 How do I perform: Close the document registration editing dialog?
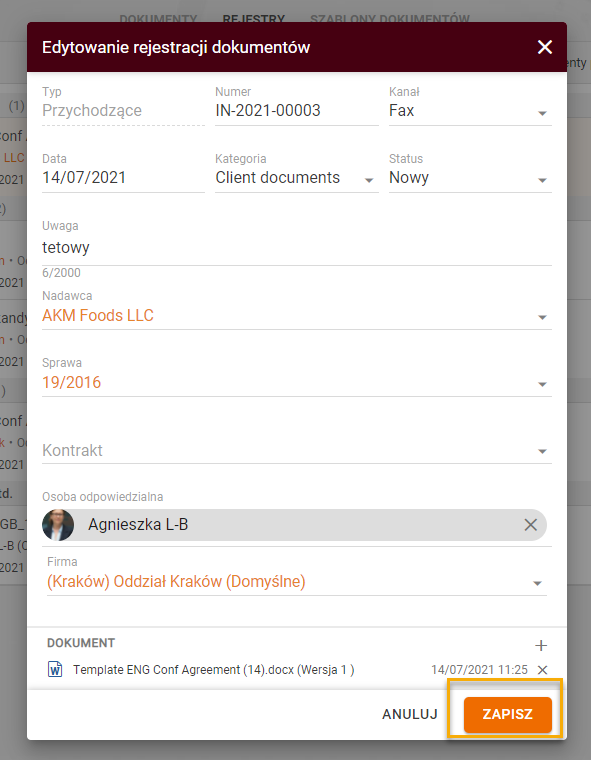point(544,47)
